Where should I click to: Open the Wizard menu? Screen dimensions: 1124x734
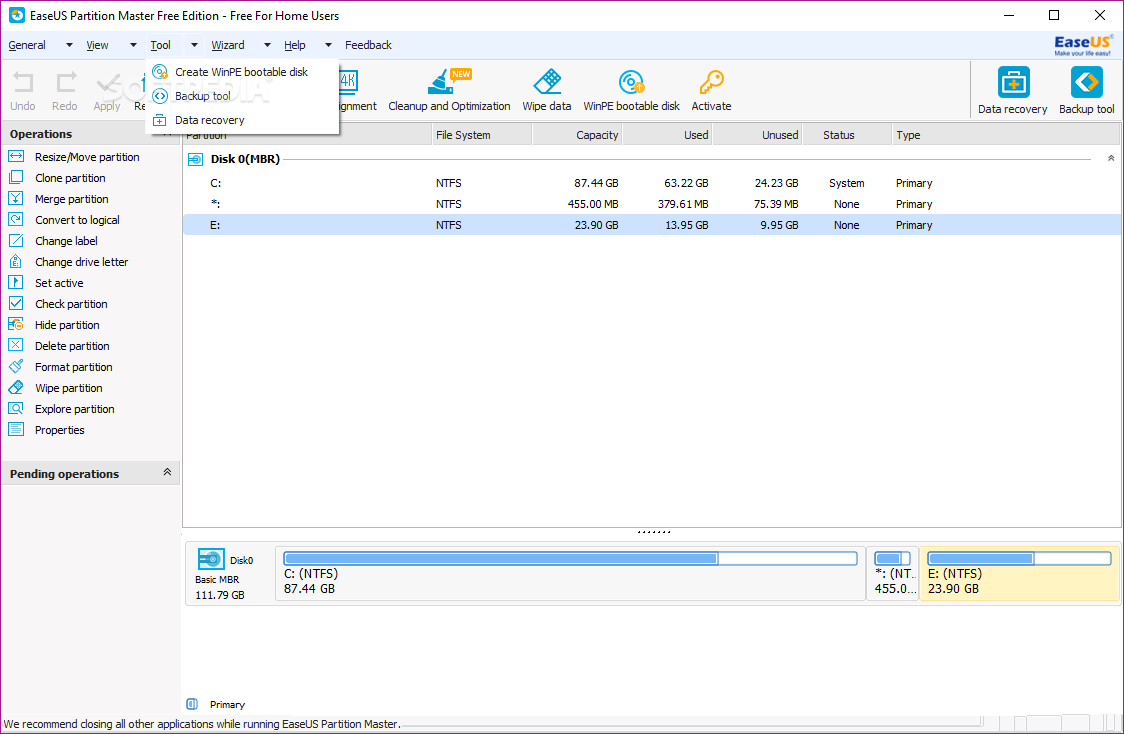point(228,45)
